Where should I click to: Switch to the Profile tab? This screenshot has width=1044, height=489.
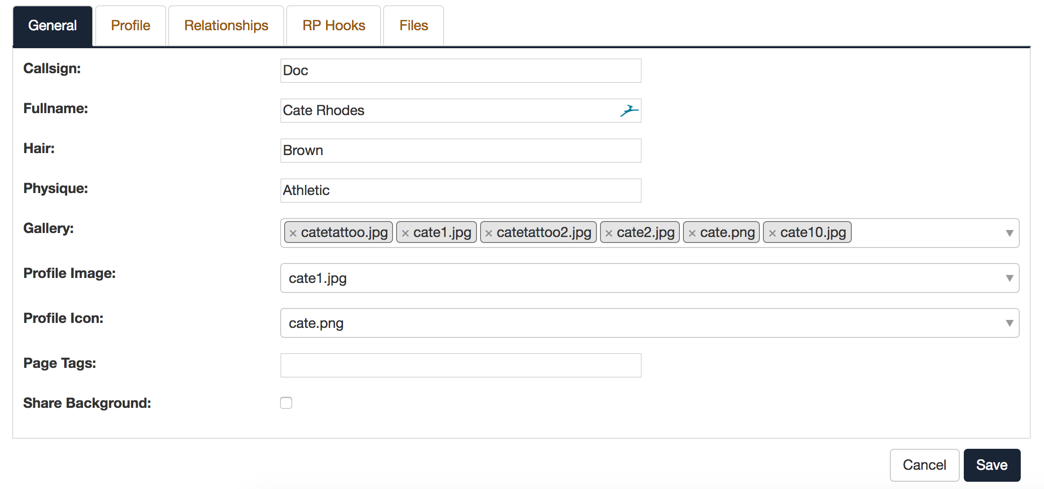pos(130,26)
